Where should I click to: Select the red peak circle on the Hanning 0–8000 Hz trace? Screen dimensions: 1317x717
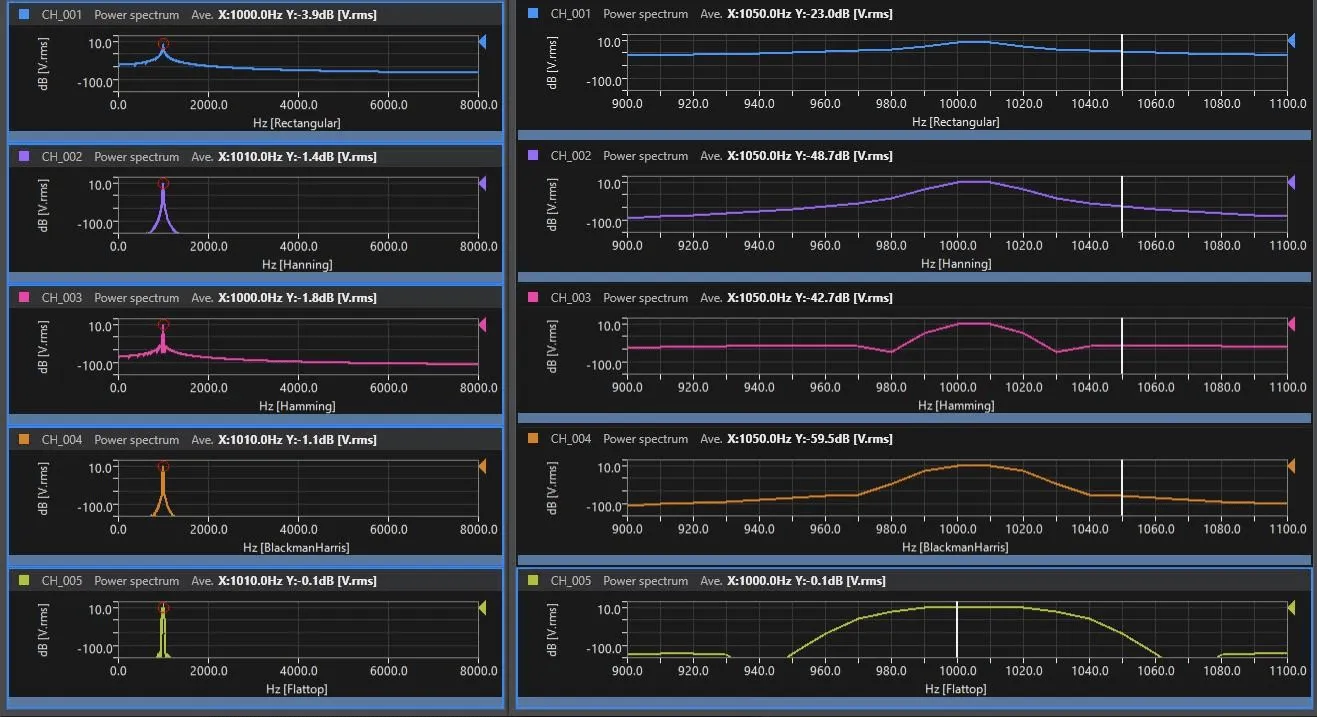coord(163,184)
